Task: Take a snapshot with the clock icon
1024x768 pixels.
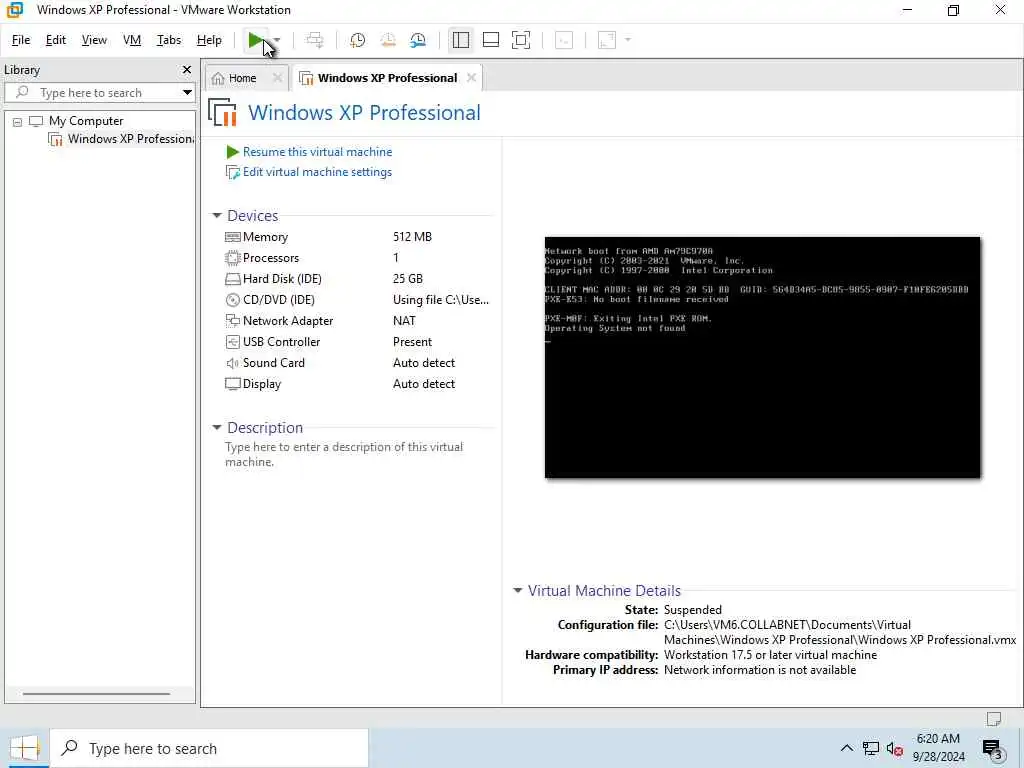Action: click(x=357, y=40)
